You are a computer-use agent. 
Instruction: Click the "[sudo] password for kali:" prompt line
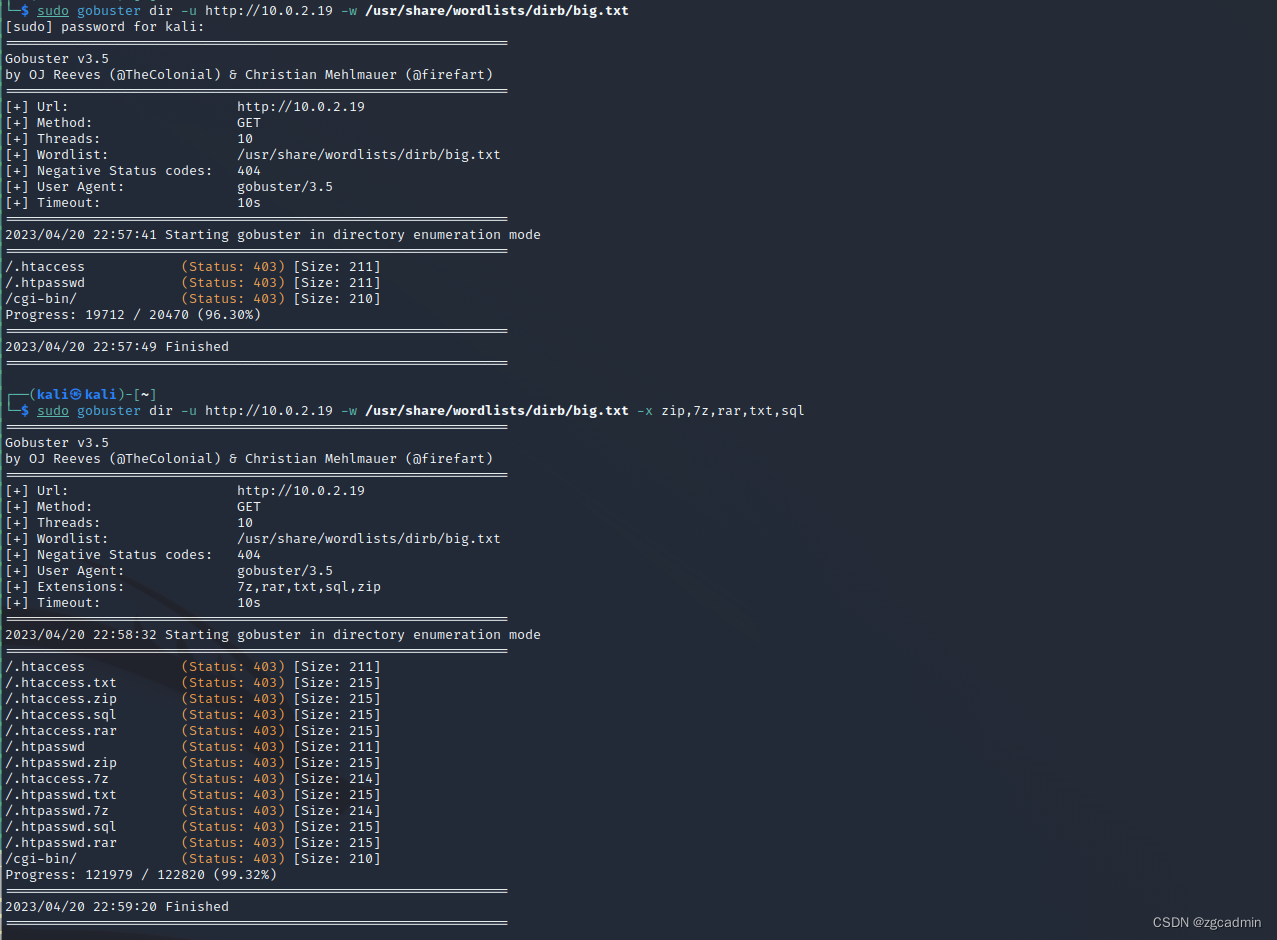click(x=104, y=27)
